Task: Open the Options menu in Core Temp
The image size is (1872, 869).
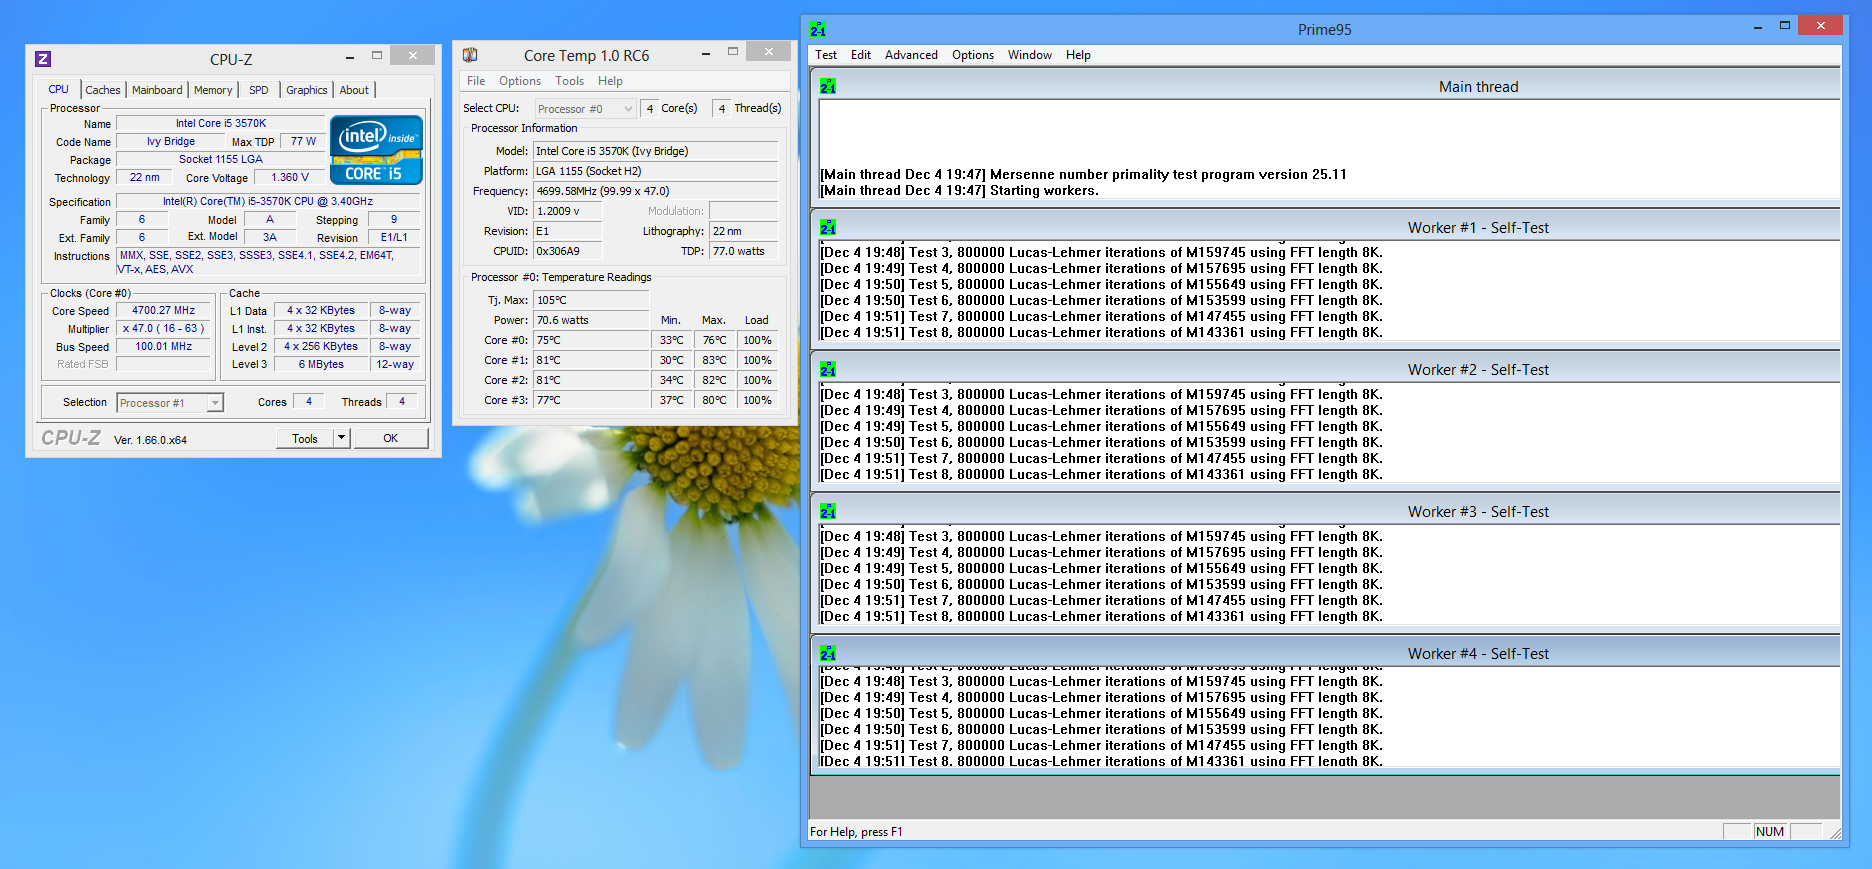Action: coord(520,81)
